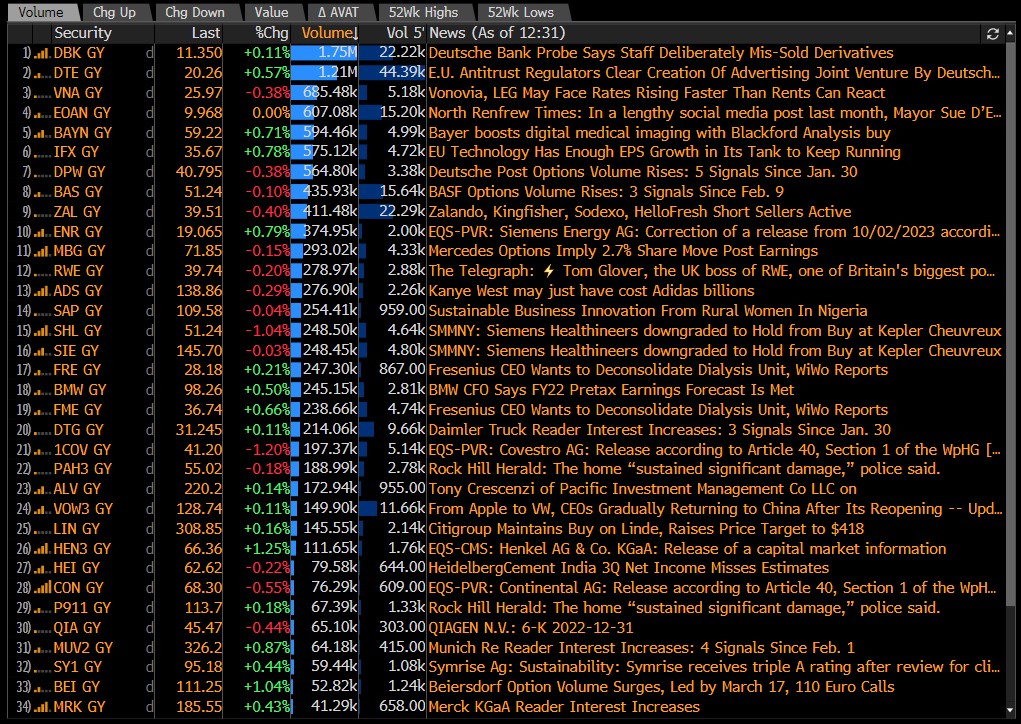1021x724 pixels.
Task: Open the chart icon beside MUV2 GY
Action: click(42, 648)
